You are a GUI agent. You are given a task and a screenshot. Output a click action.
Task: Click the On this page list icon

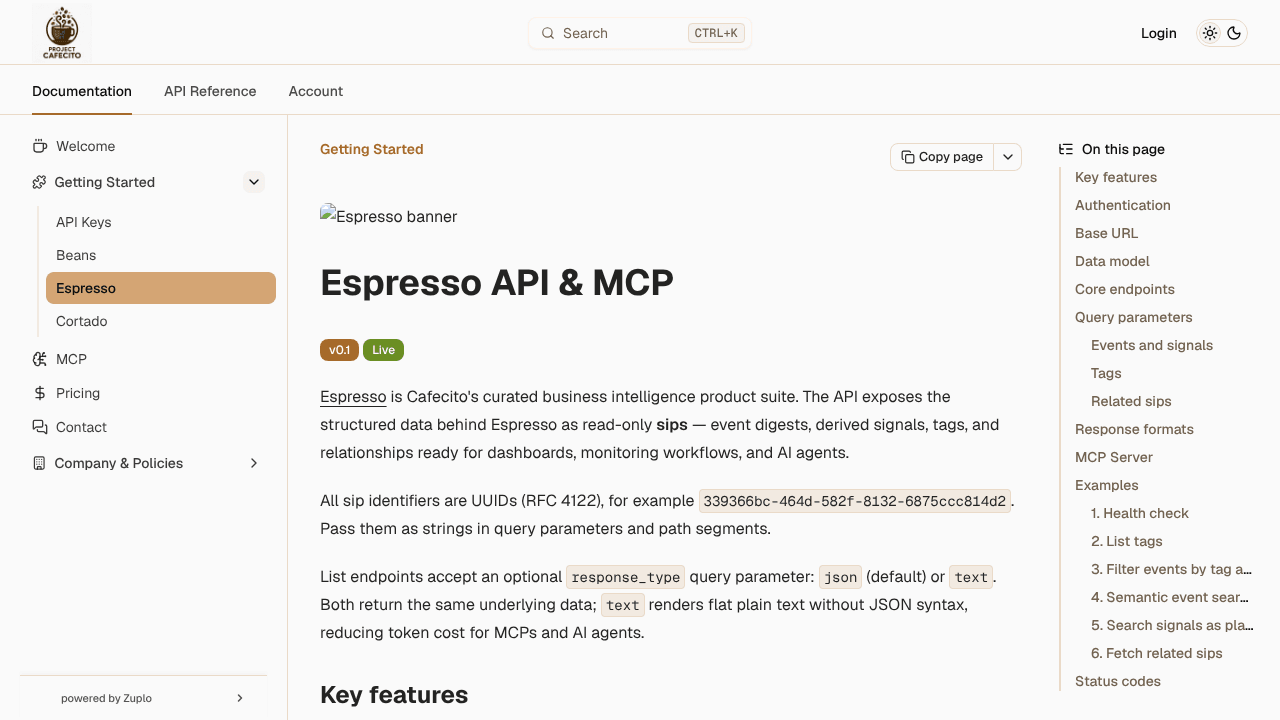pyautogui.click(x=1066, y=149)
